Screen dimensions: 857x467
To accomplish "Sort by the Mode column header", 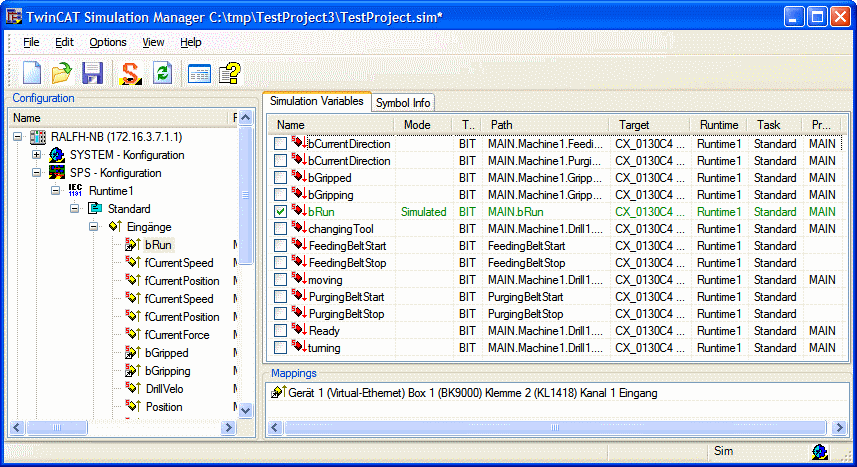I will tap(424, 125).
